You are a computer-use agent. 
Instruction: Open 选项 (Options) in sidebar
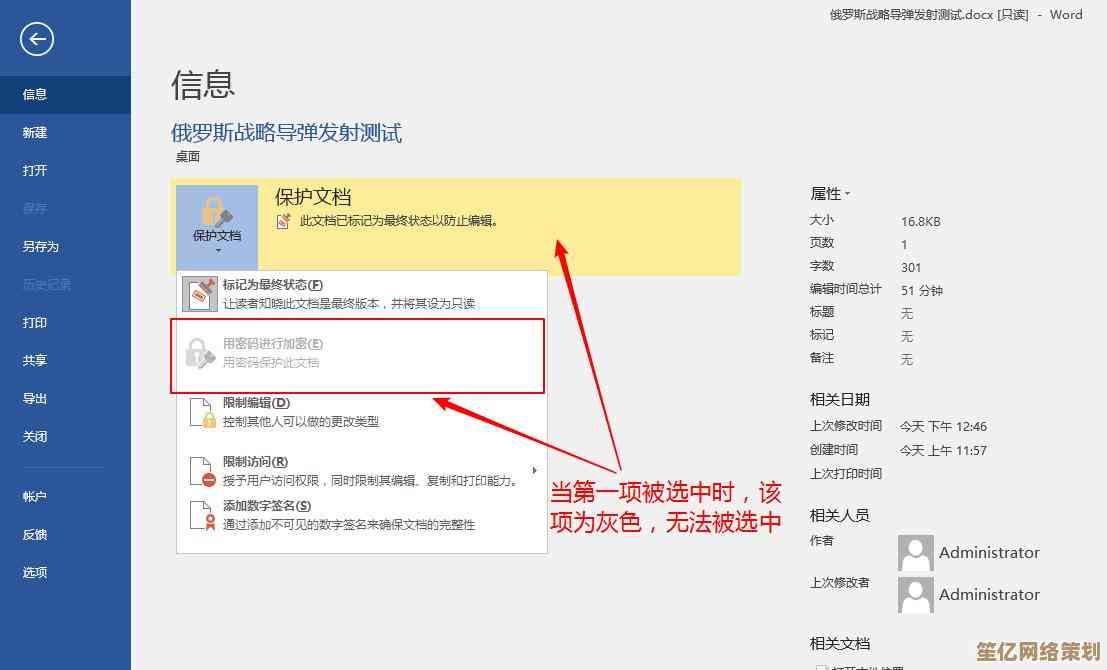click(x=35, y=573)
